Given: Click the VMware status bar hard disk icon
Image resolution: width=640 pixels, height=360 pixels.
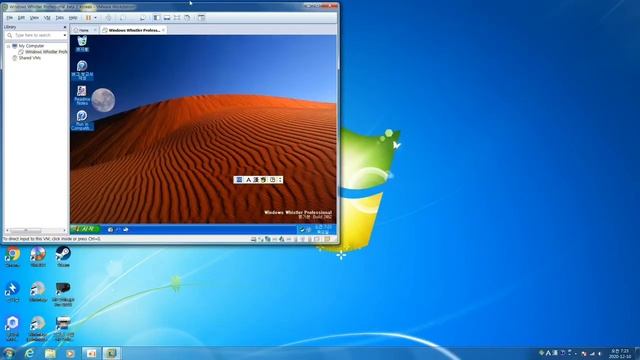Looking at the screenshot, I should click(253, 239).
